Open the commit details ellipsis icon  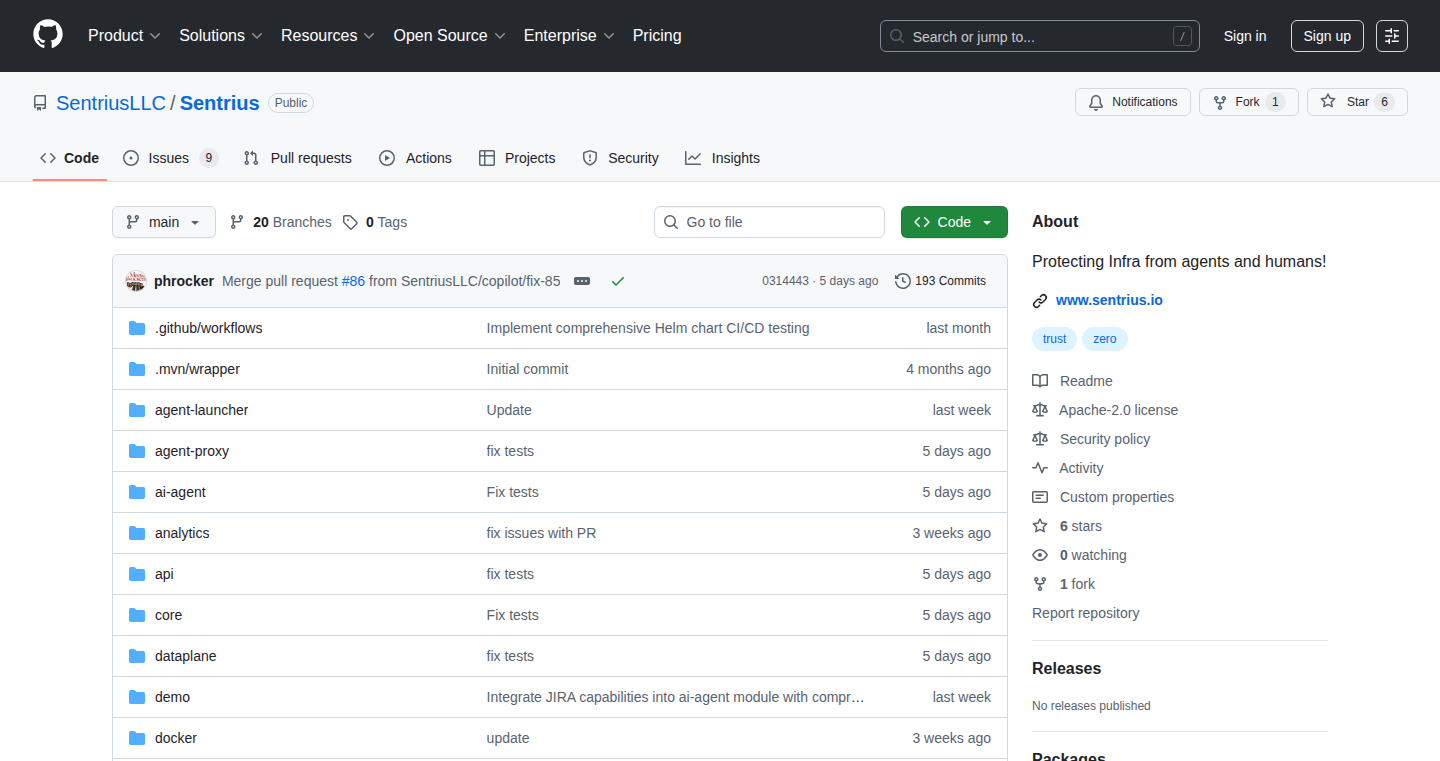[x=582, y=281]
